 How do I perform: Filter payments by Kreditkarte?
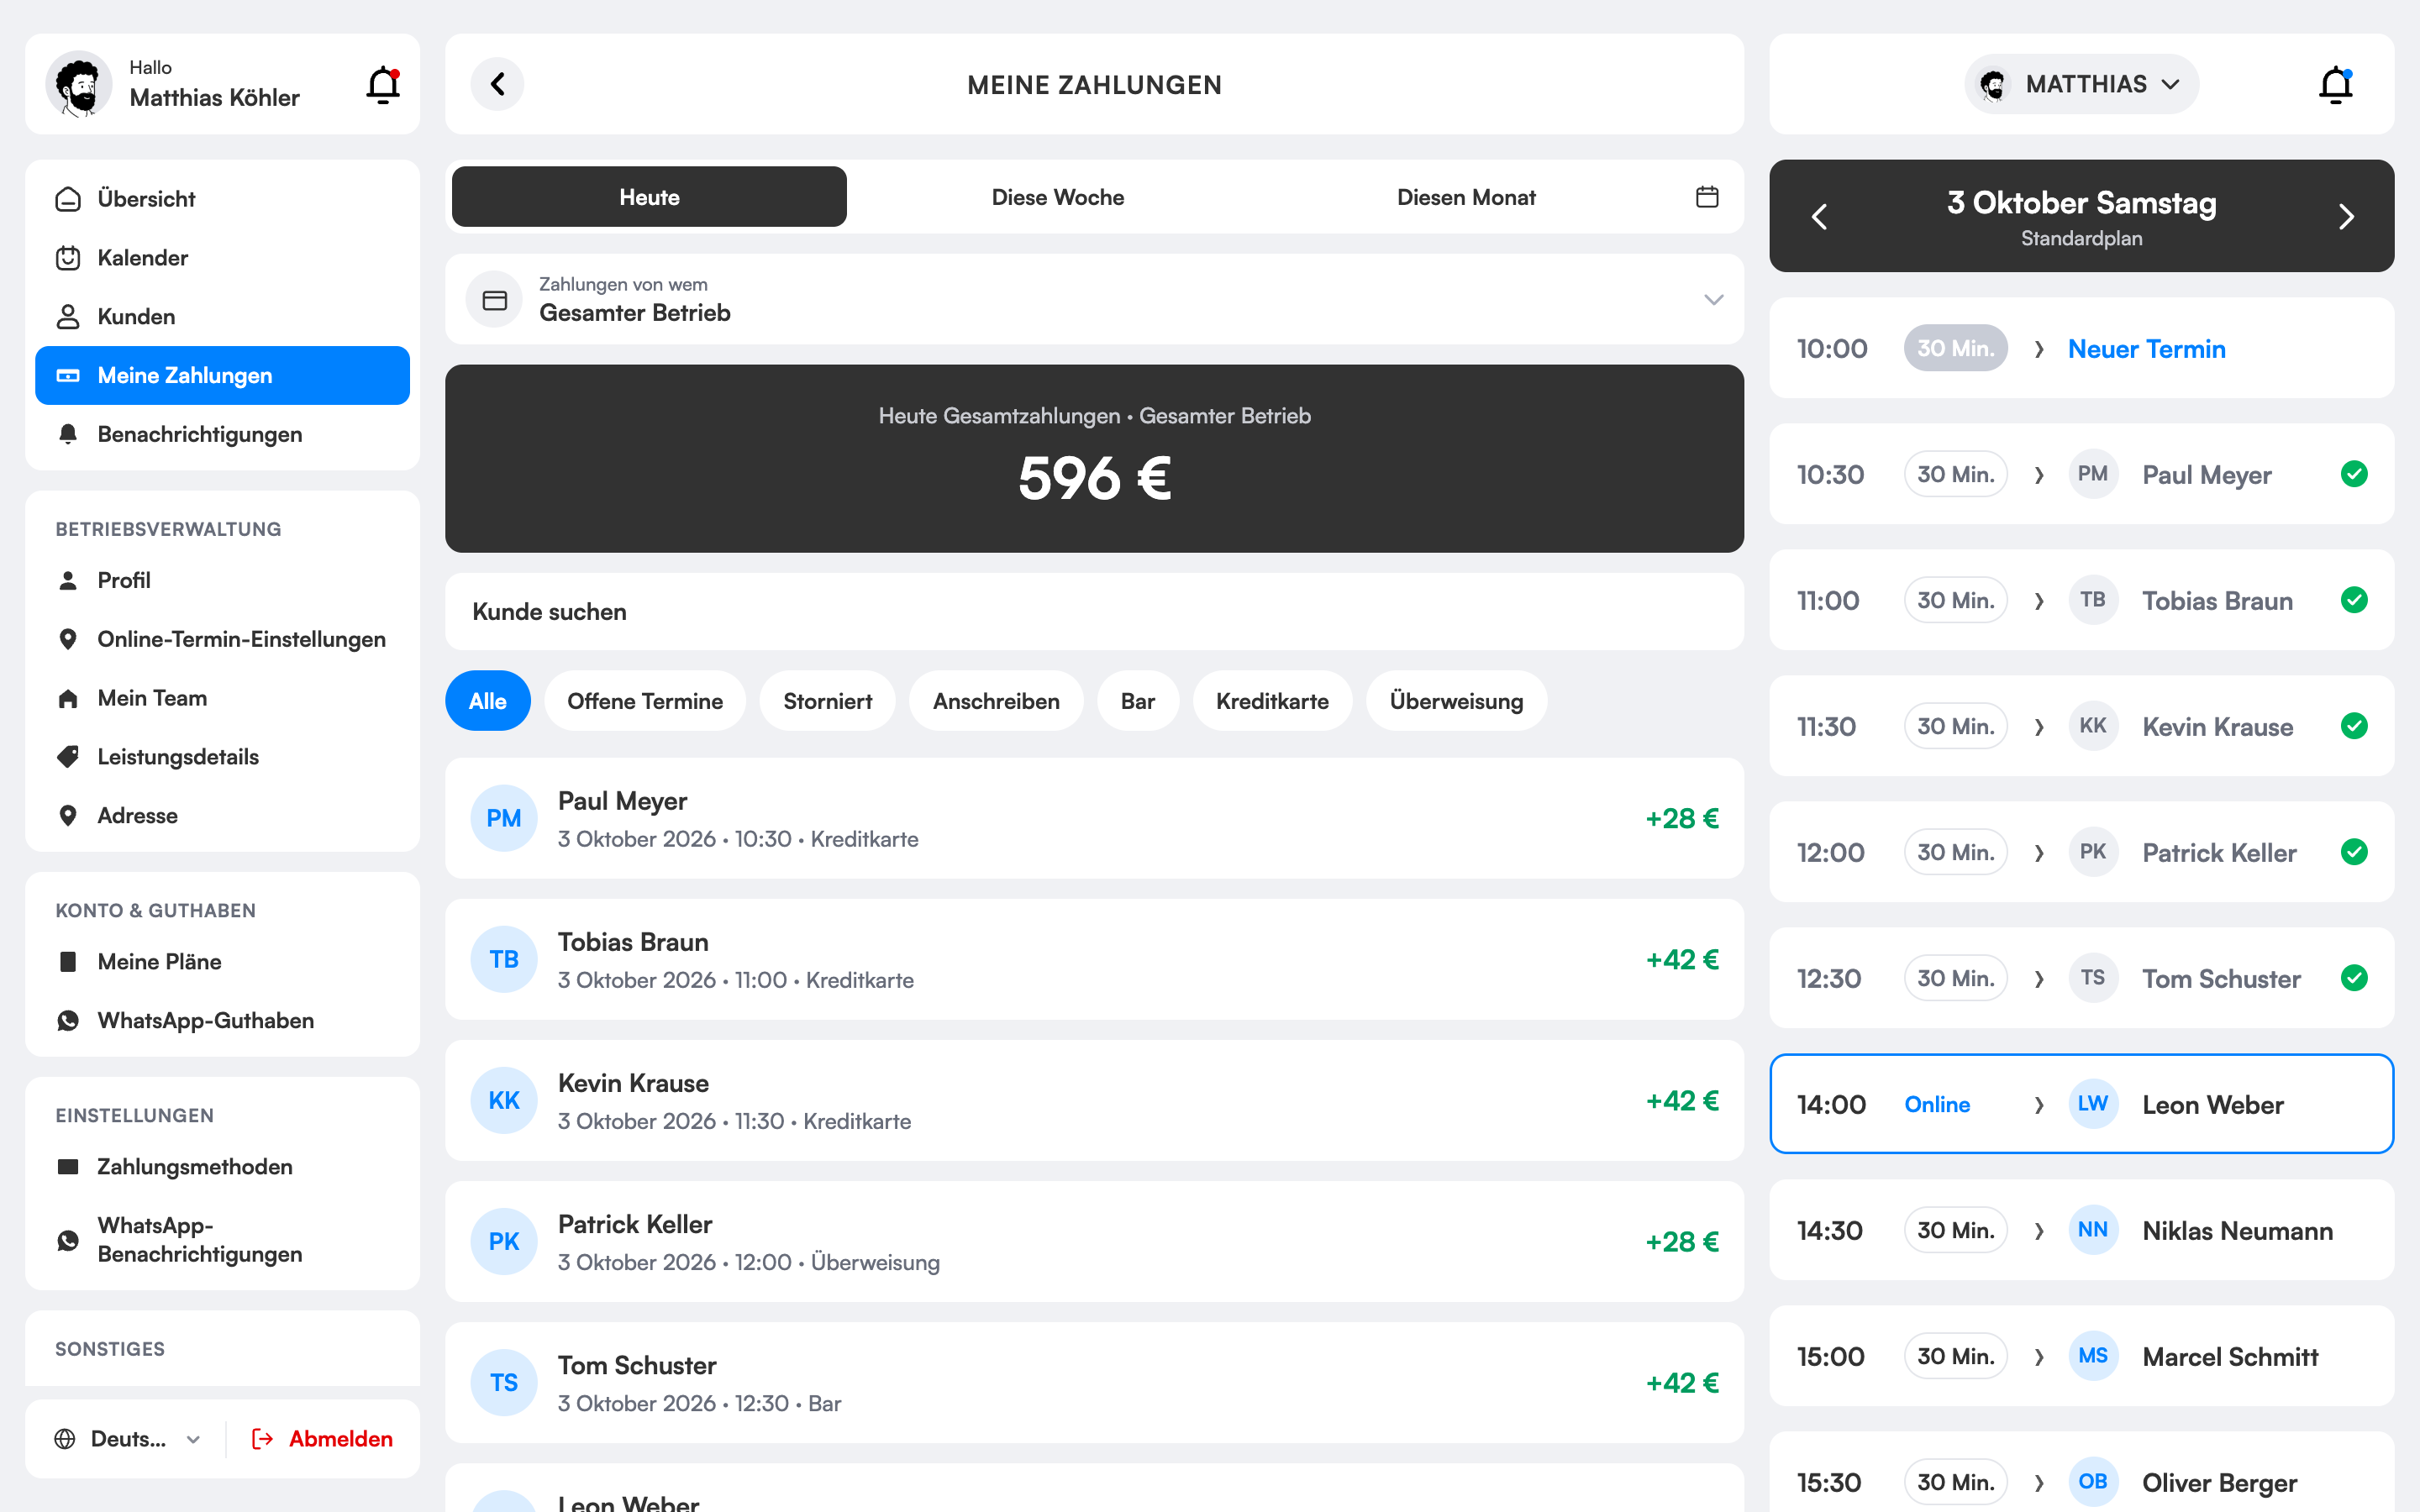click(x=1272, y=701)
